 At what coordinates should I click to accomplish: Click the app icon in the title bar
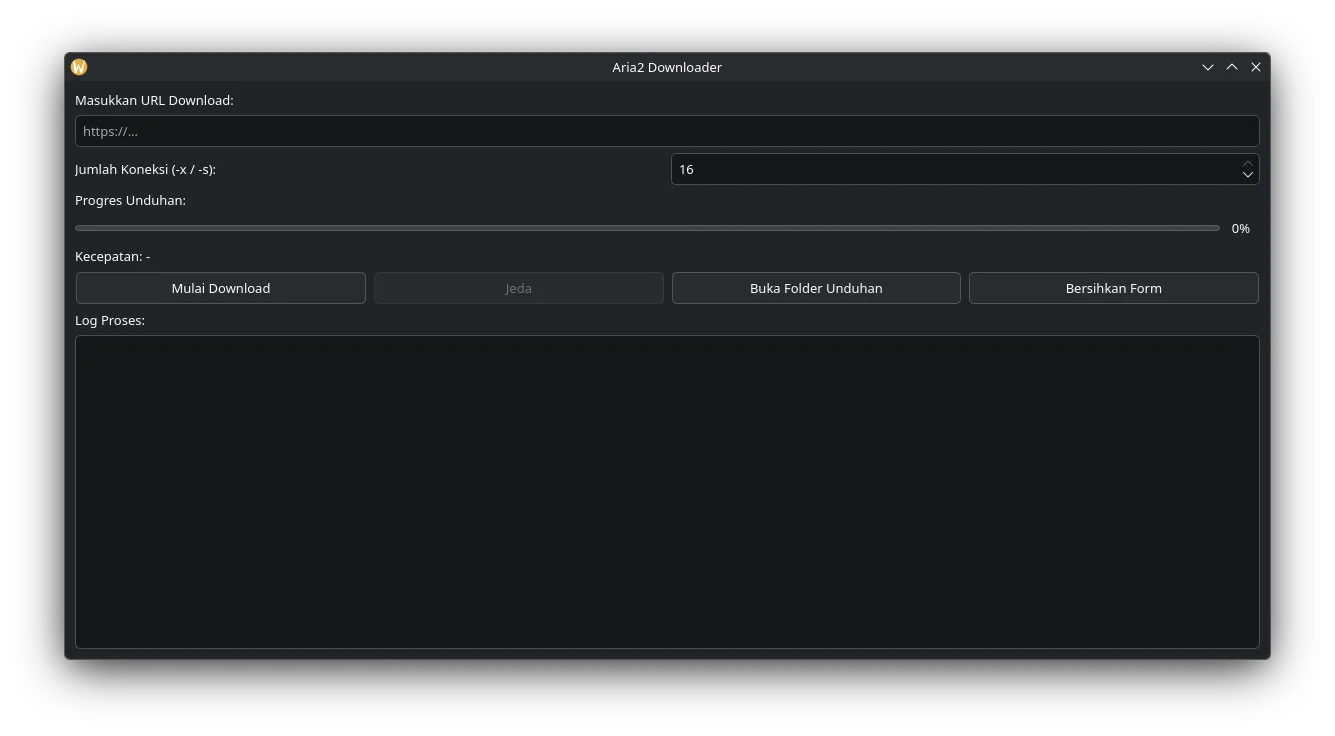[79, 67]
